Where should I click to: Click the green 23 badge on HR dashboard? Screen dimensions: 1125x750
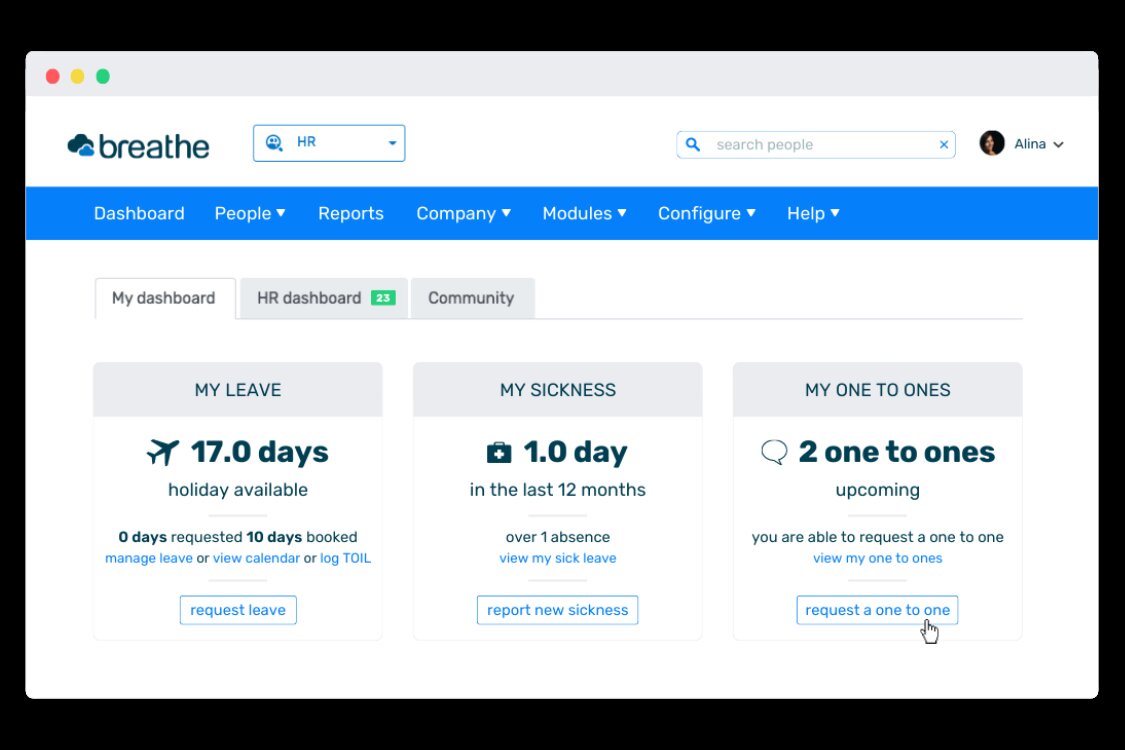(x=383, y=298)
